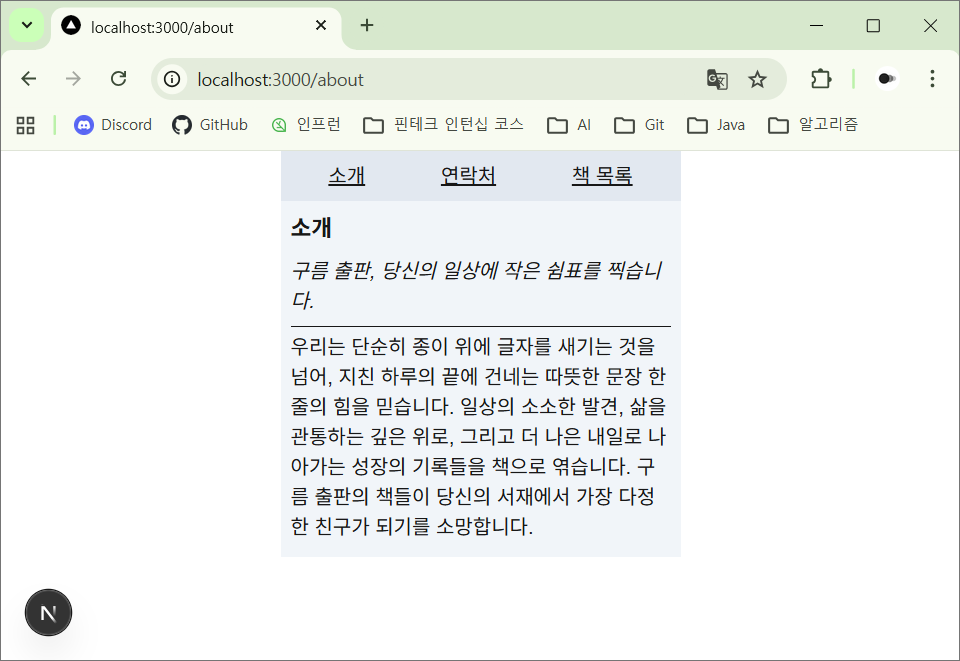Expand the 알고리즘 bookmark folder
Viewport: 960px width, 661px height.
[x=813, y=125]
